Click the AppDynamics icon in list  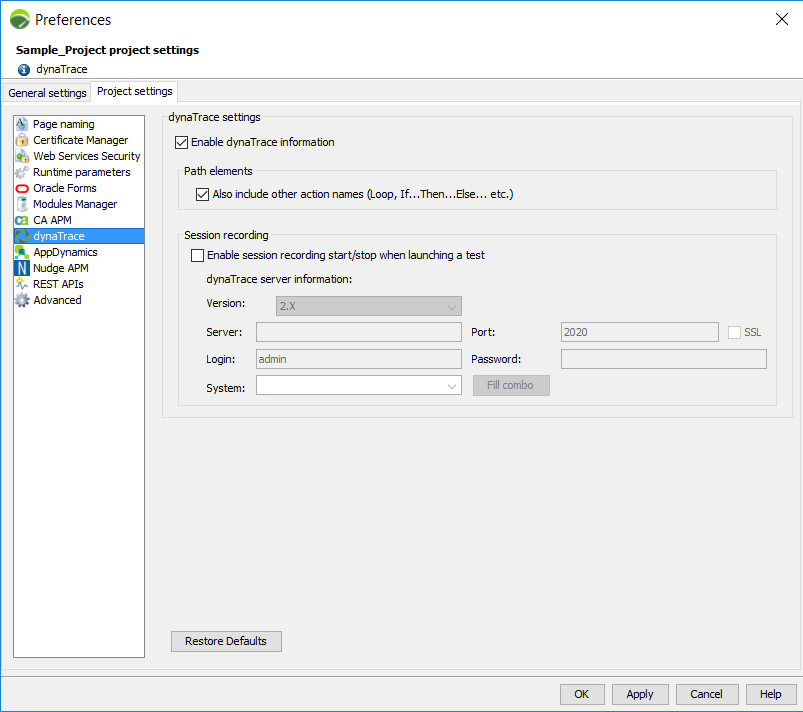(x=22, y=252)
